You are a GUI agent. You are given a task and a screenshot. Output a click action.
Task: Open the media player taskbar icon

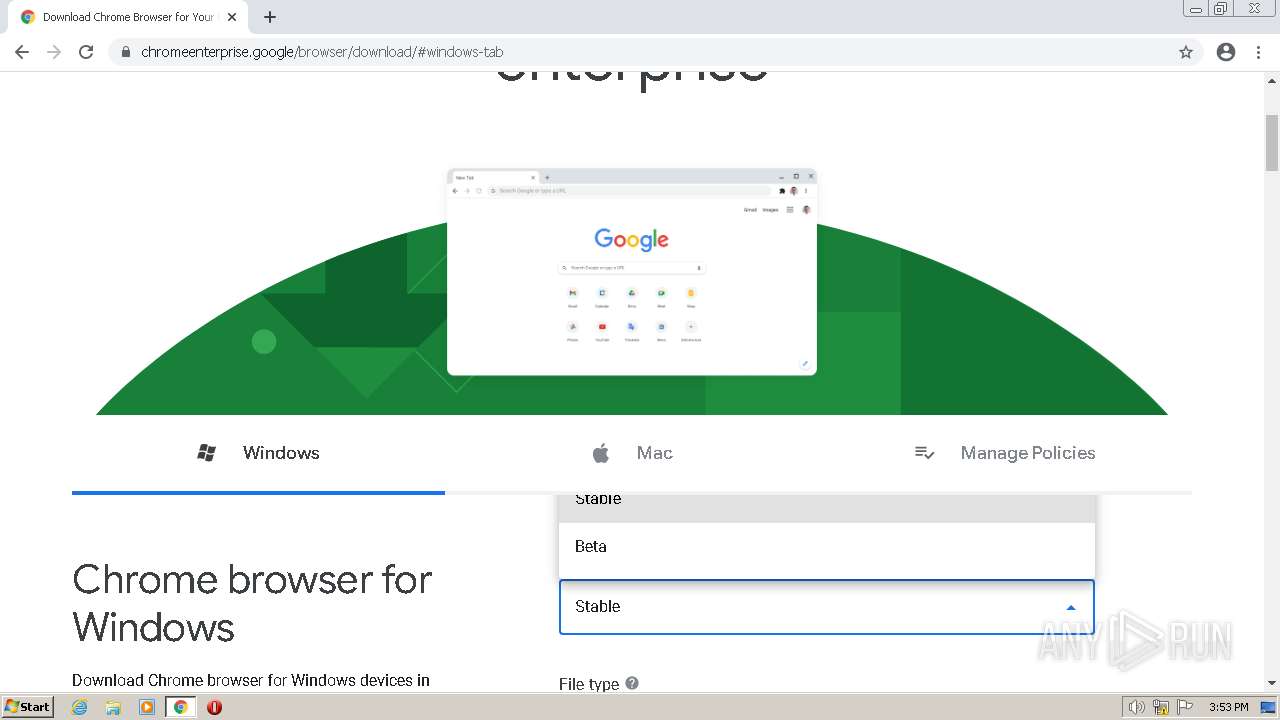click(x=147, y=707)
